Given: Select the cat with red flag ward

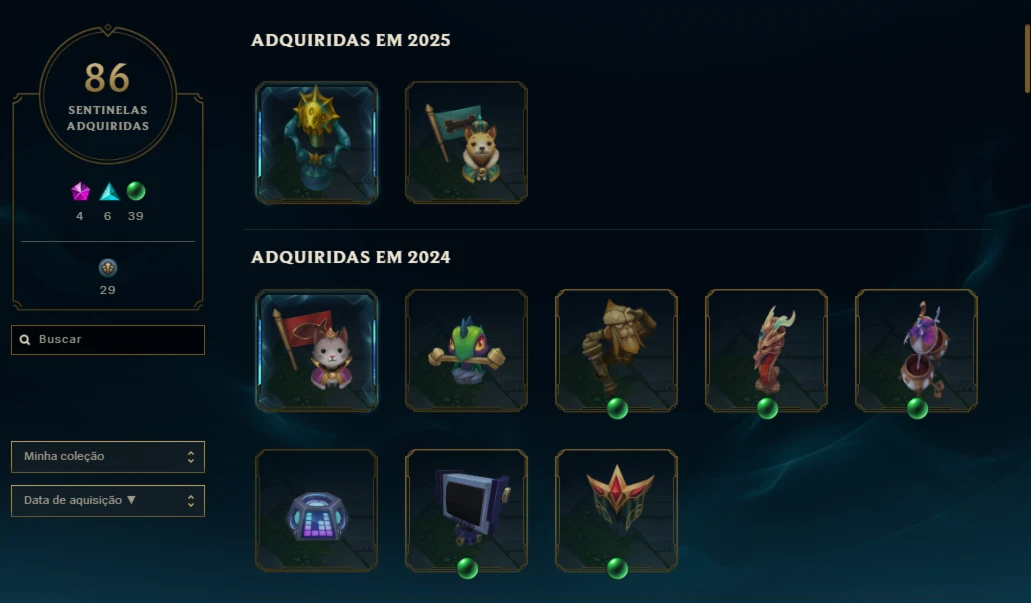Looking at the screenshot, I should [x=316, y=350].
